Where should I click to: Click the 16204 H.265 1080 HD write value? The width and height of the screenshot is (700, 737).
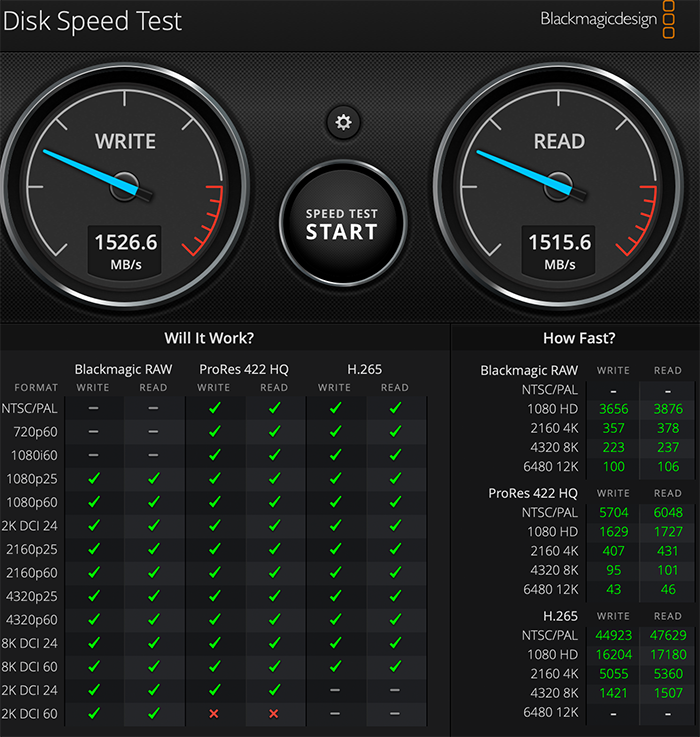pos(613,655)
